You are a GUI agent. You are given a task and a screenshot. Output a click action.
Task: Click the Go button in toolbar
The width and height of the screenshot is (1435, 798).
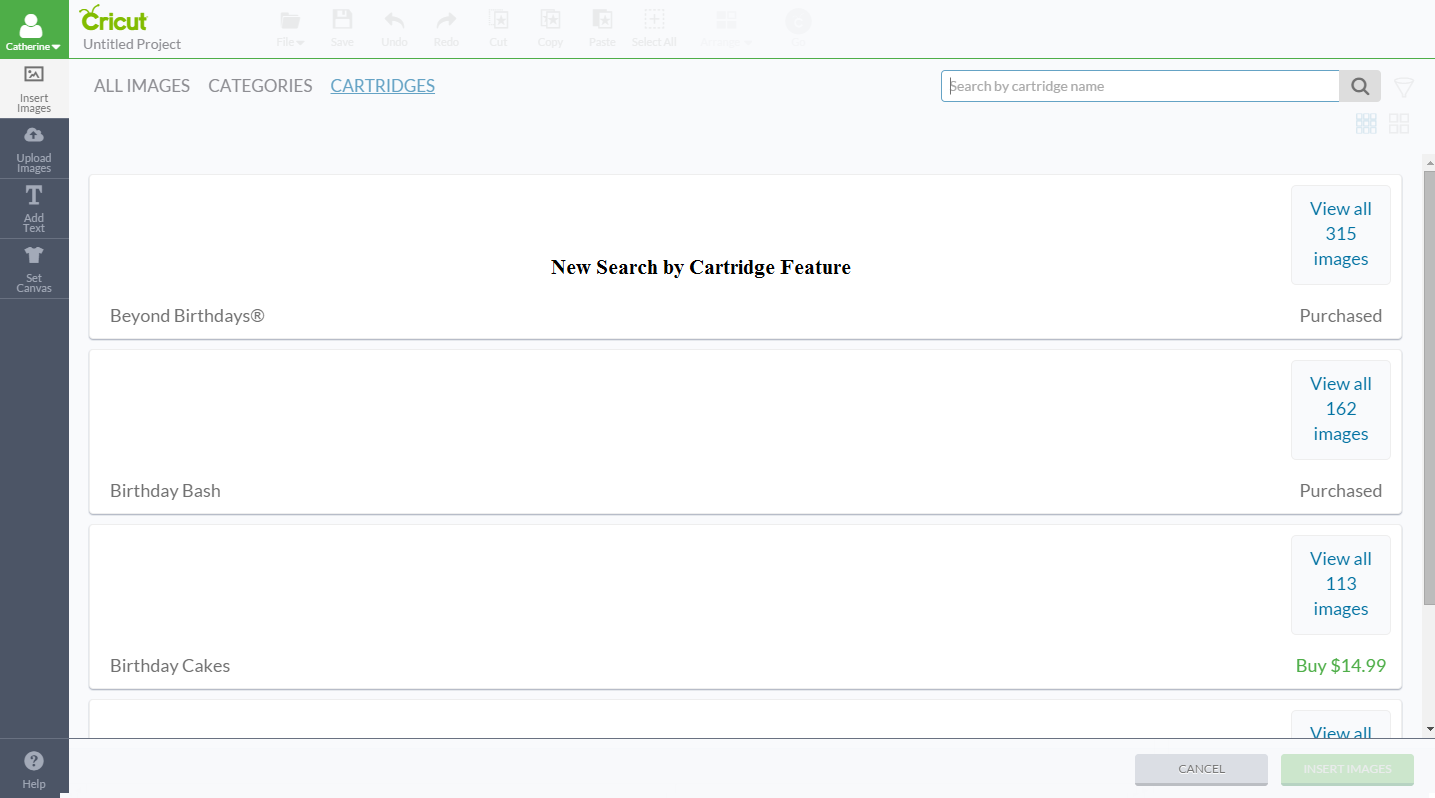pyautogui.click(x=798, y=28)
